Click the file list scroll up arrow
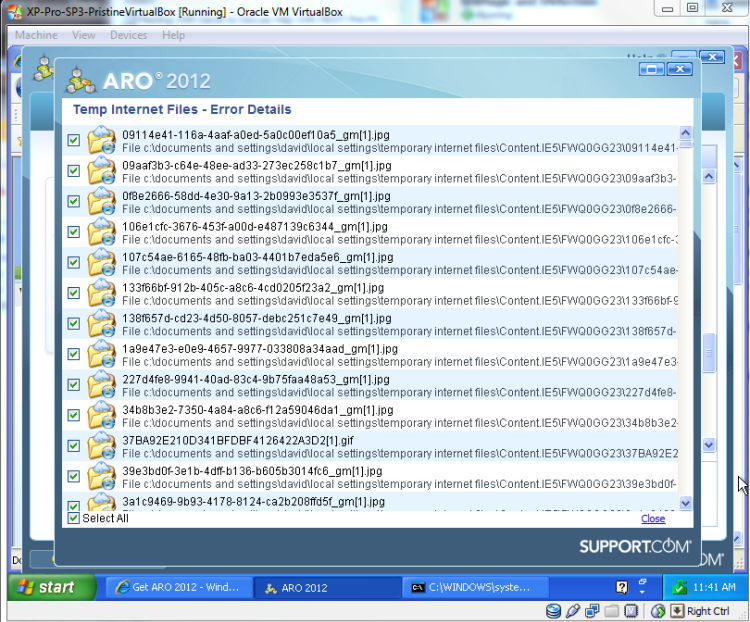Viewport: 750px width, 622px height. tap(685, 133)
